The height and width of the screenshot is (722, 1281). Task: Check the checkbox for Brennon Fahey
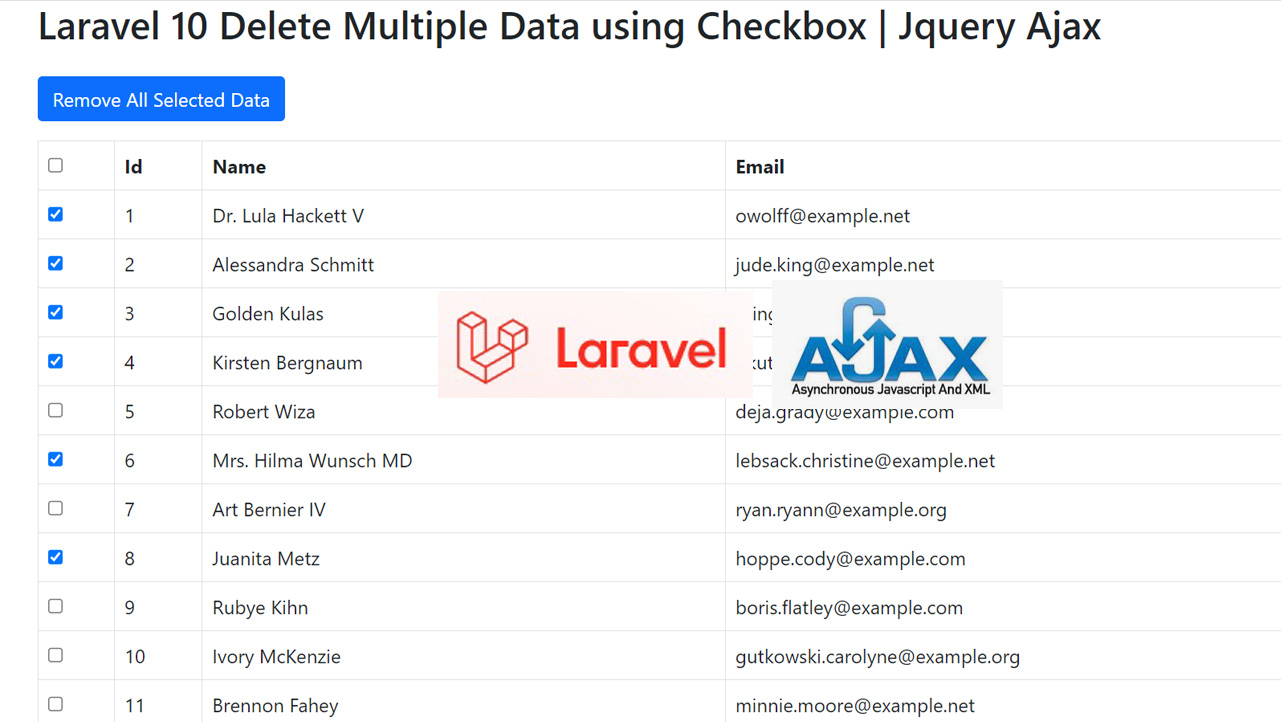click(56, 704)
